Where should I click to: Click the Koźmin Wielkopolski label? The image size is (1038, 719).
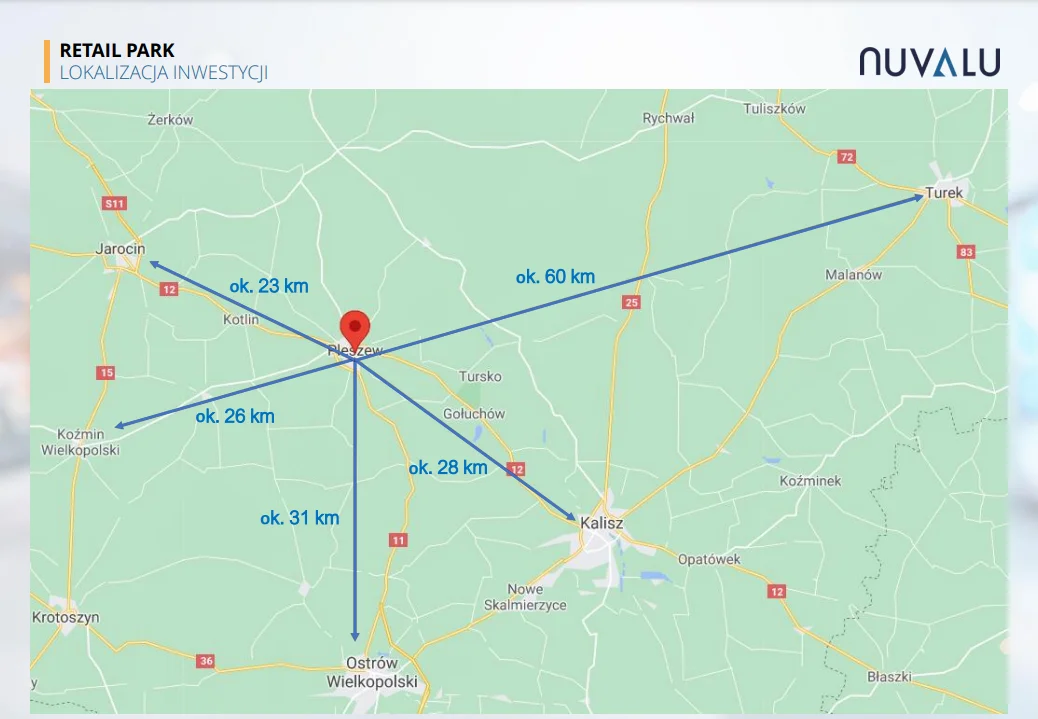tap(80, 442)
